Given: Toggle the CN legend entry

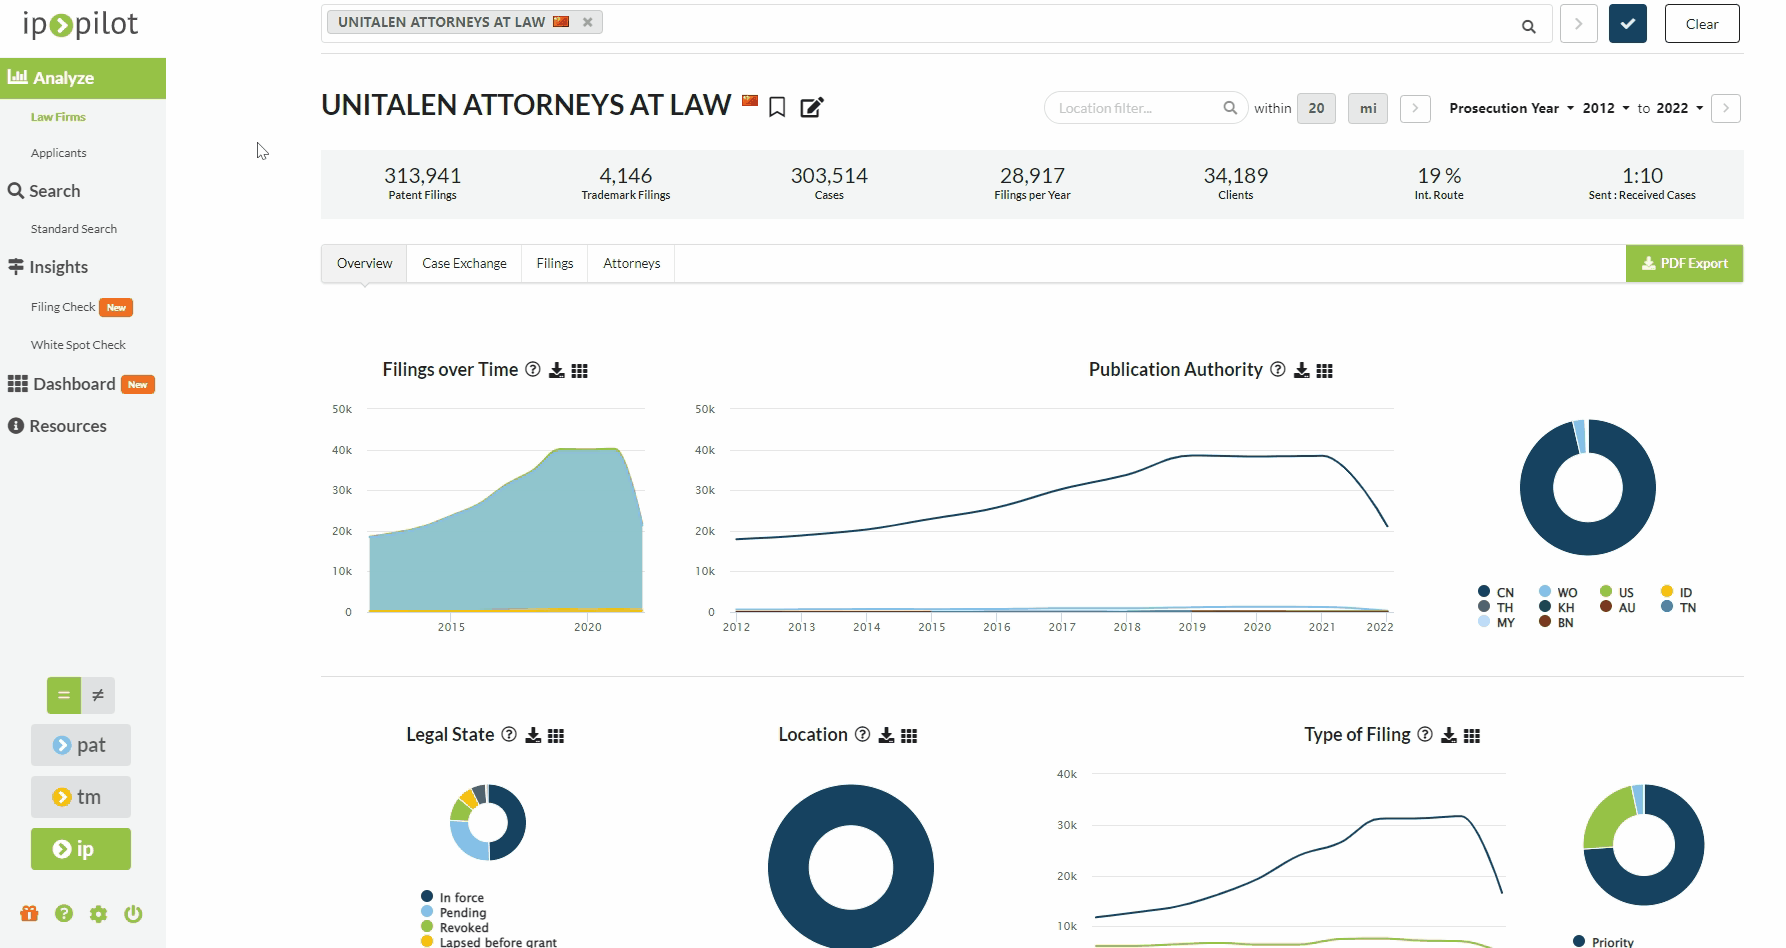Looking at the screenshot, I should (1496, 592).
